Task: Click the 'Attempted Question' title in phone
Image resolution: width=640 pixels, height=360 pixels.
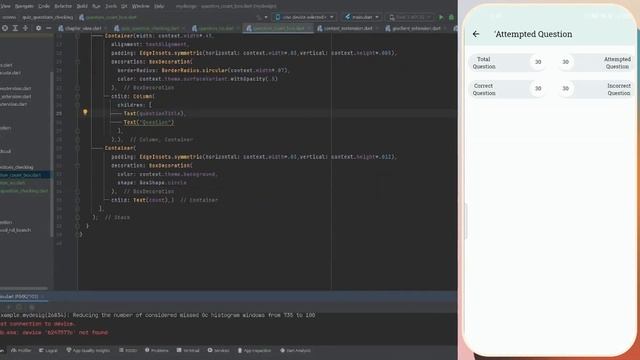Action: pos(533,34)
